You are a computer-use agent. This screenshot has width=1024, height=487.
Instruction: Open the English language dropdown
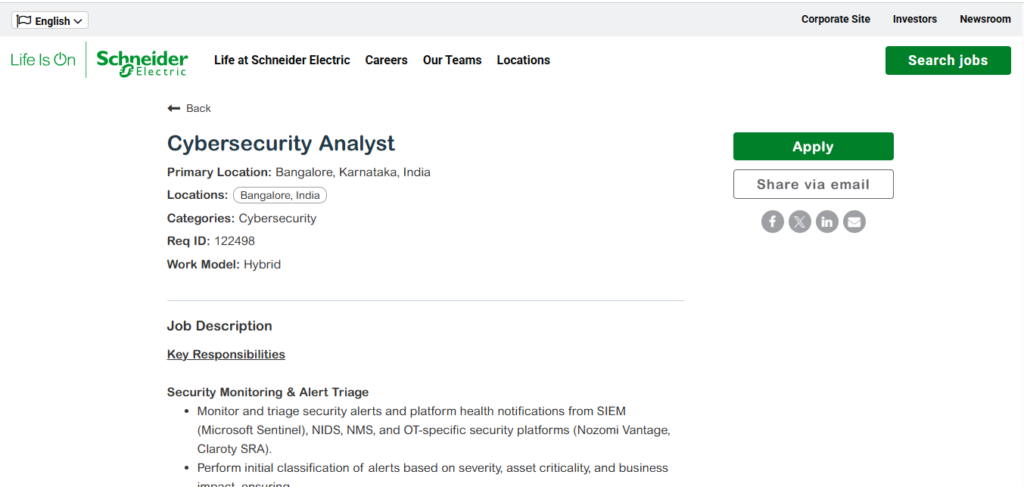(50, 21)
